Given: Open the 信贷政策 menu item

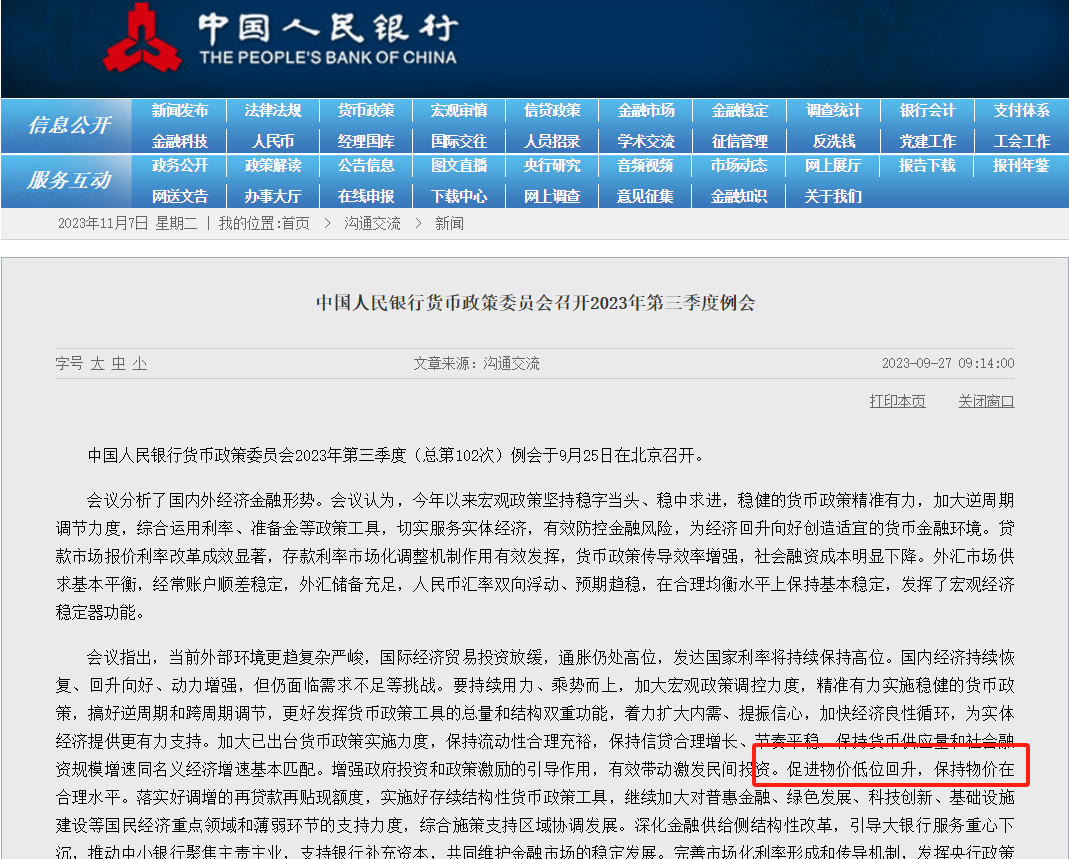Looking at the screenshot, I should click(x=552, y=110).
